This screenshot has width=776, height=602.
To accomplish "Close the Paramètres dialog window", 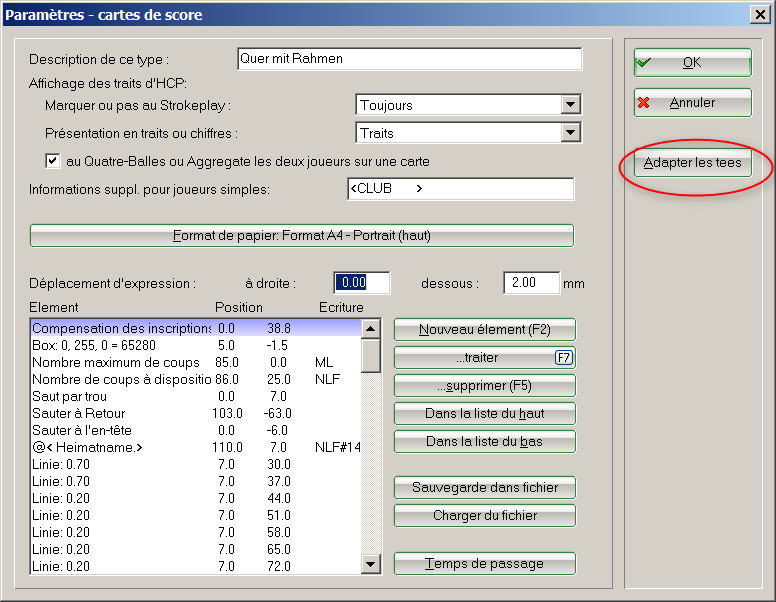I will [760, 15].
